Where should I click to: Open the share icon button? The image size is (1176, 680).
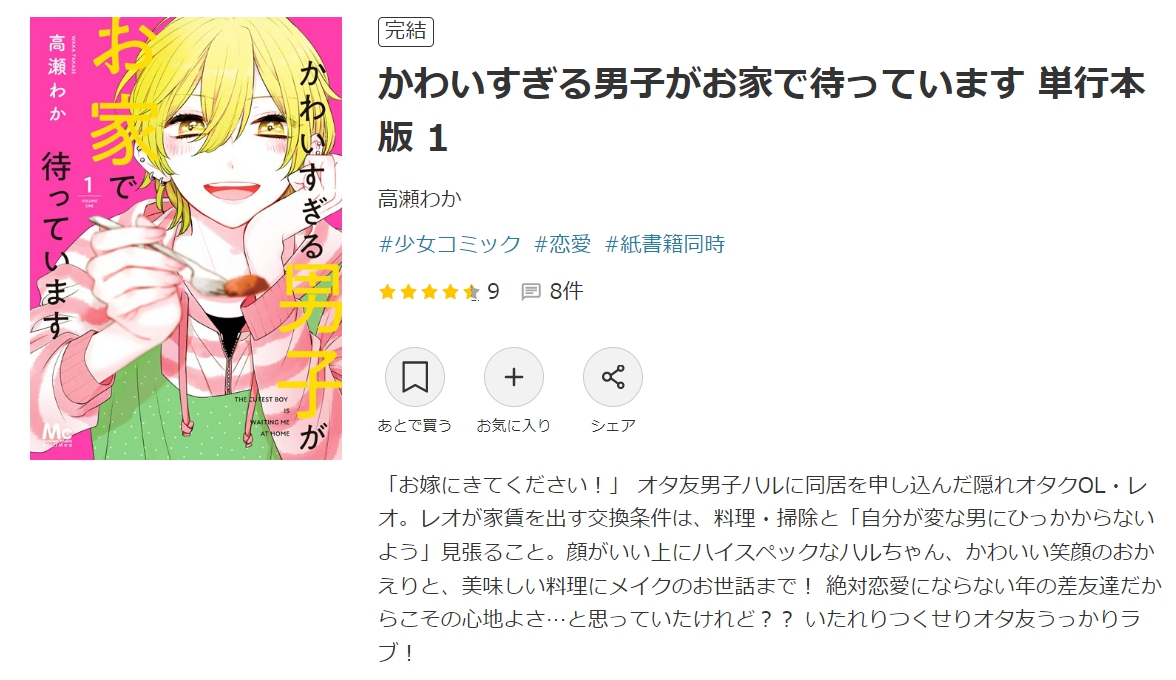coord(613,377)
